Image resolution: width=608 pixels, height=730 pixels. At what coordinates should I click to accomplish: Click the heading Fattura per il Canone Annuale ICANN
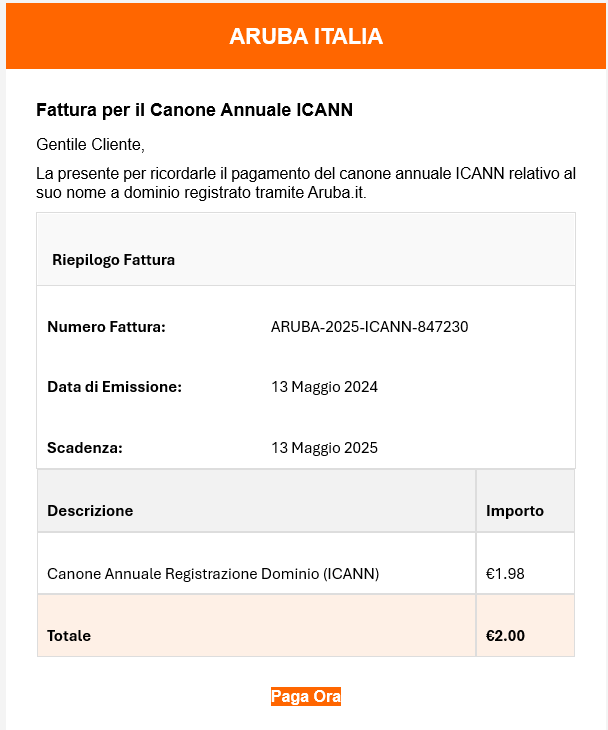pyautogui.click(x=195, y=110)
